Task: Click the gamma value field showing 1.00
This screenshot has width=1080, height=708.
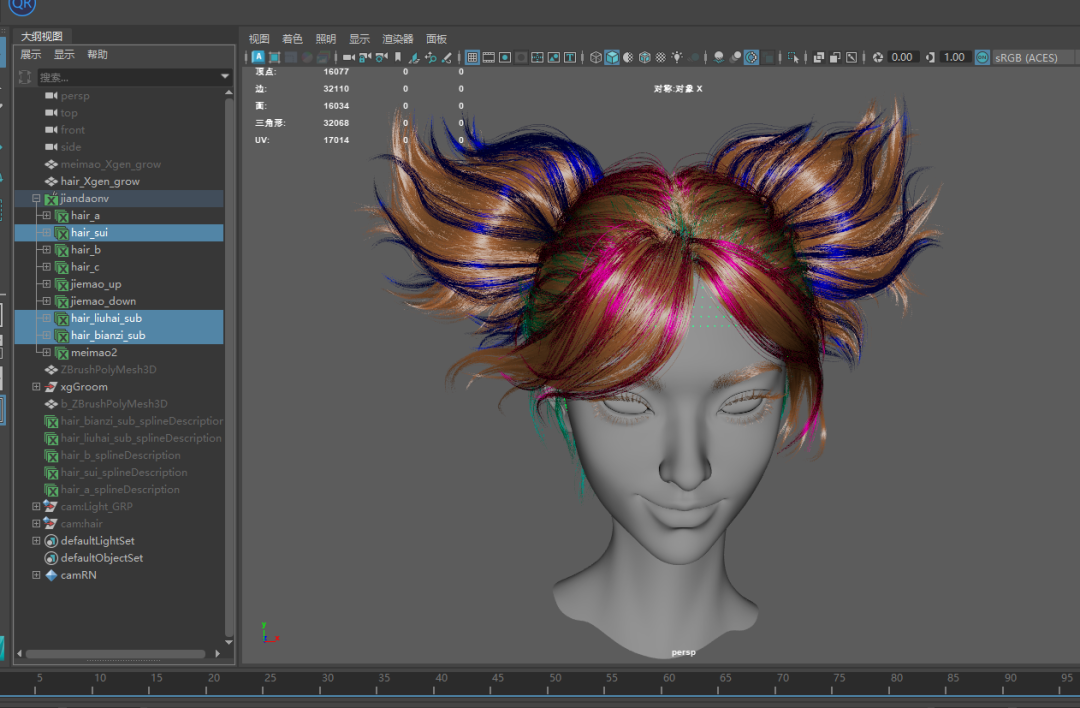Action: point(954,58)
